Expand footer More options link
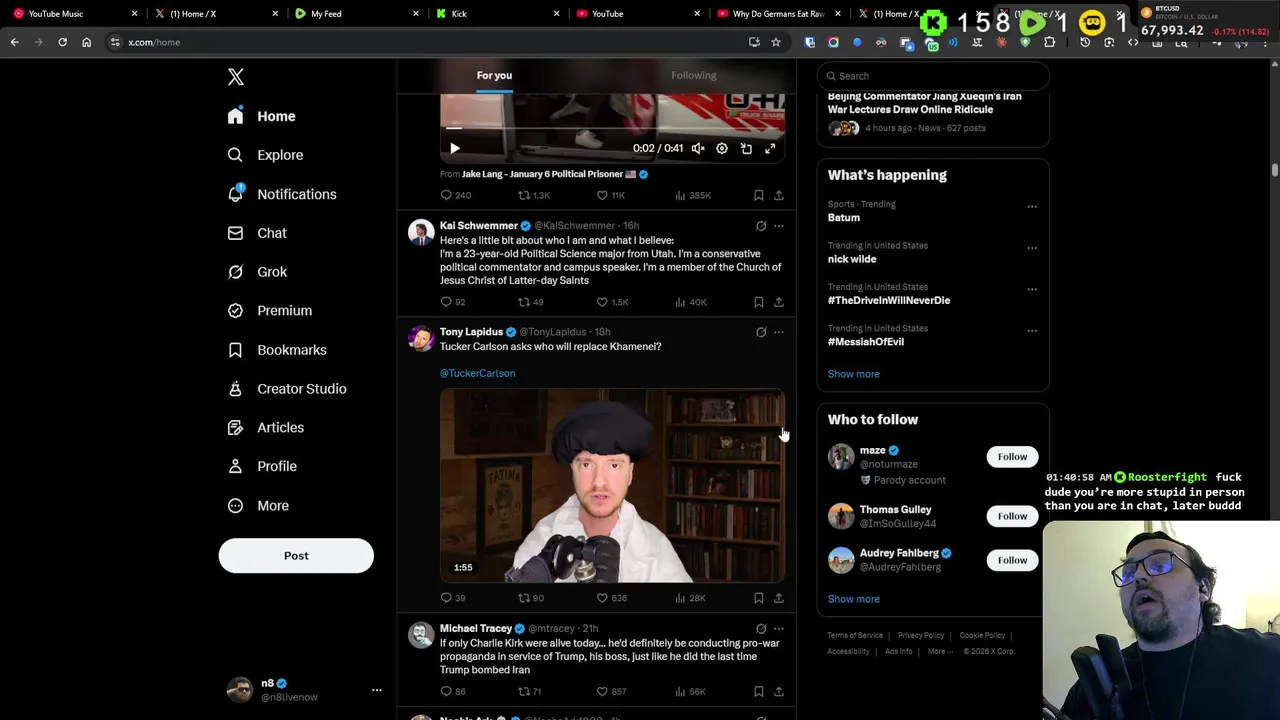 tap(940, 651)
